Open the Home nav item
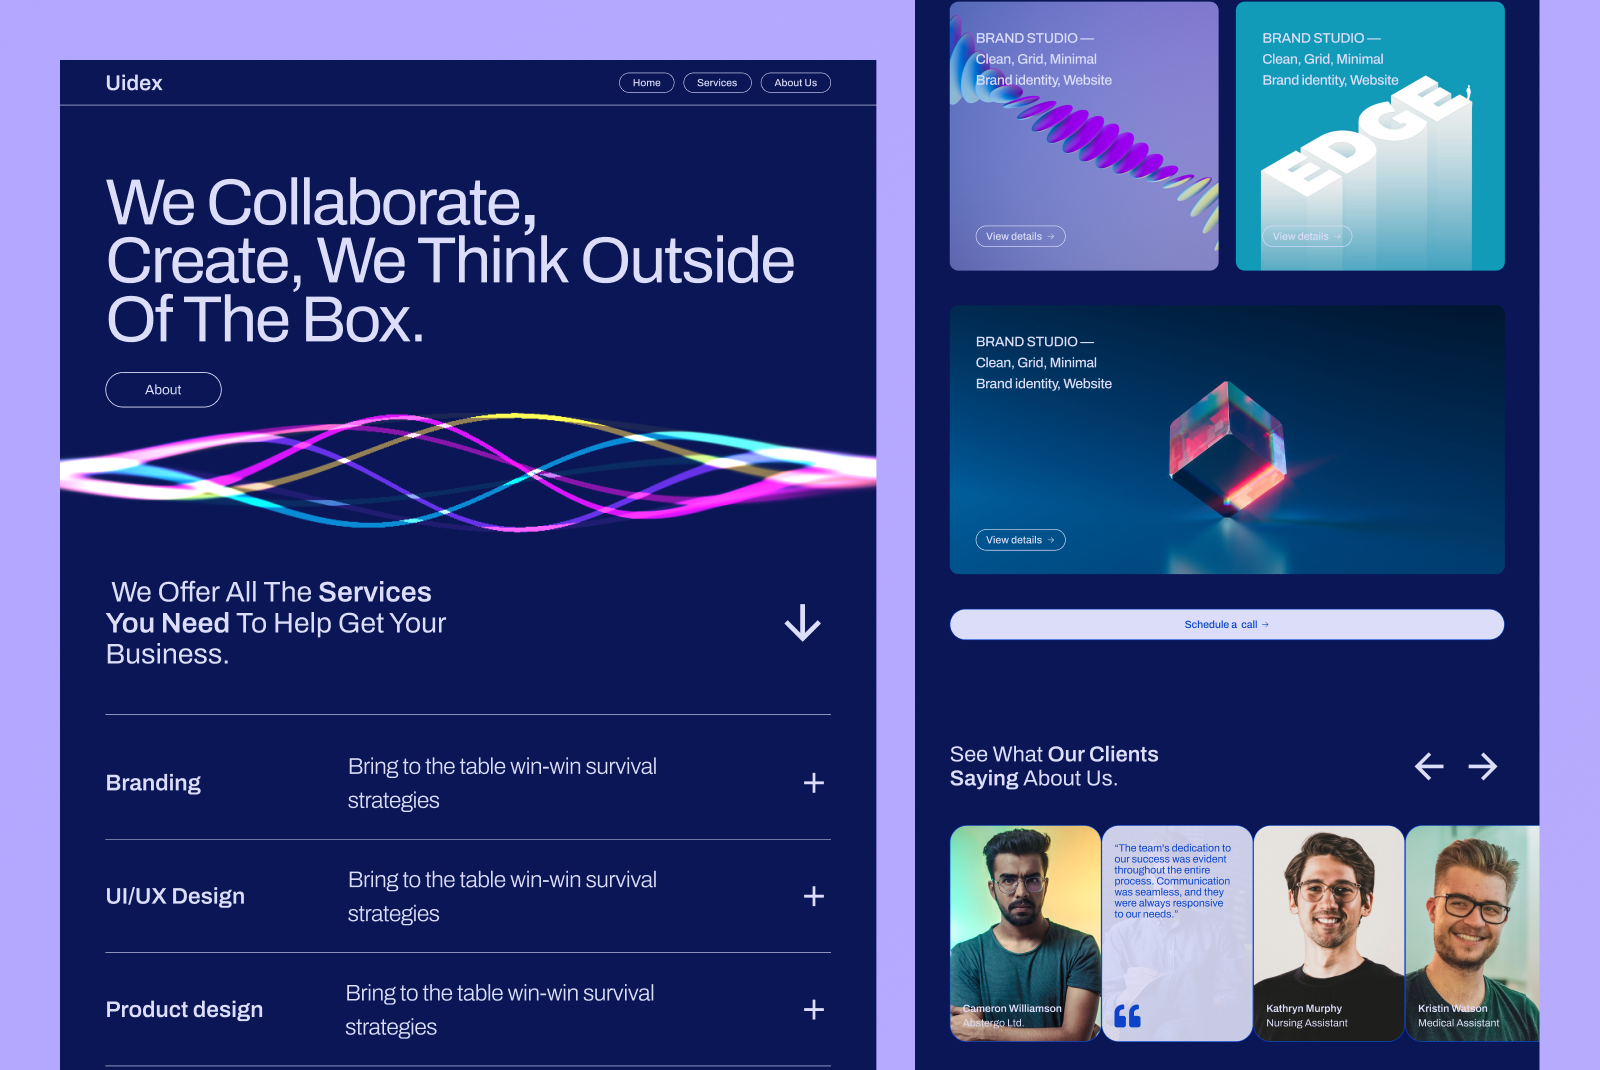This screenshot has height=1070, width=1600. click(646, 83)
